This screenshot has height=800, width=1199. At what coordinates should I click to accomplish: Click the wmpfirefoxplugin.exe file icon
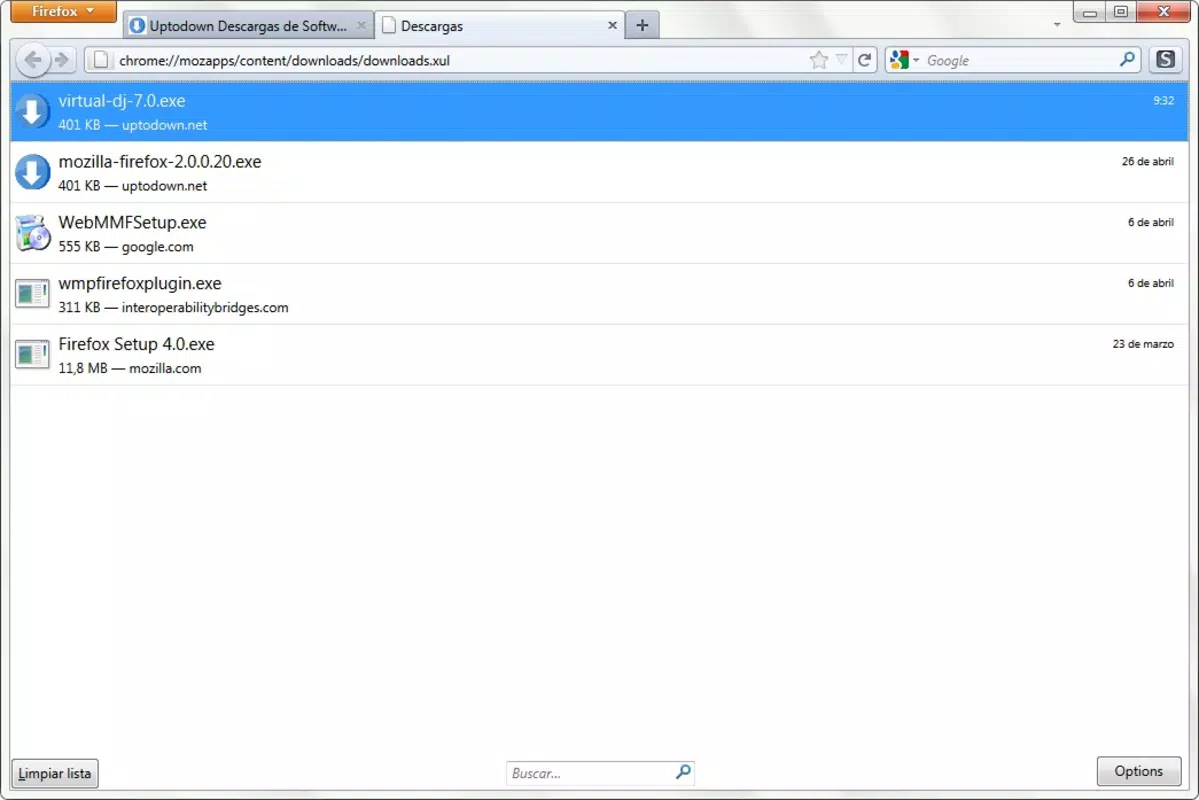coord(32,294)
